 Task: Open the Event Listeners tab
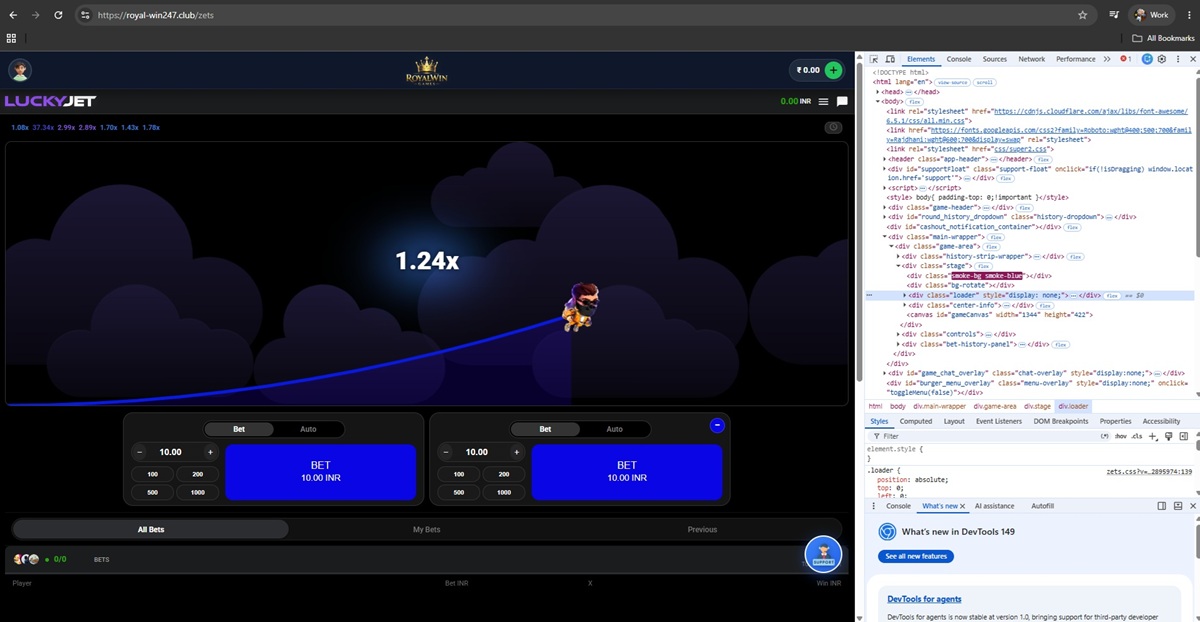click(x=999, y=421)
